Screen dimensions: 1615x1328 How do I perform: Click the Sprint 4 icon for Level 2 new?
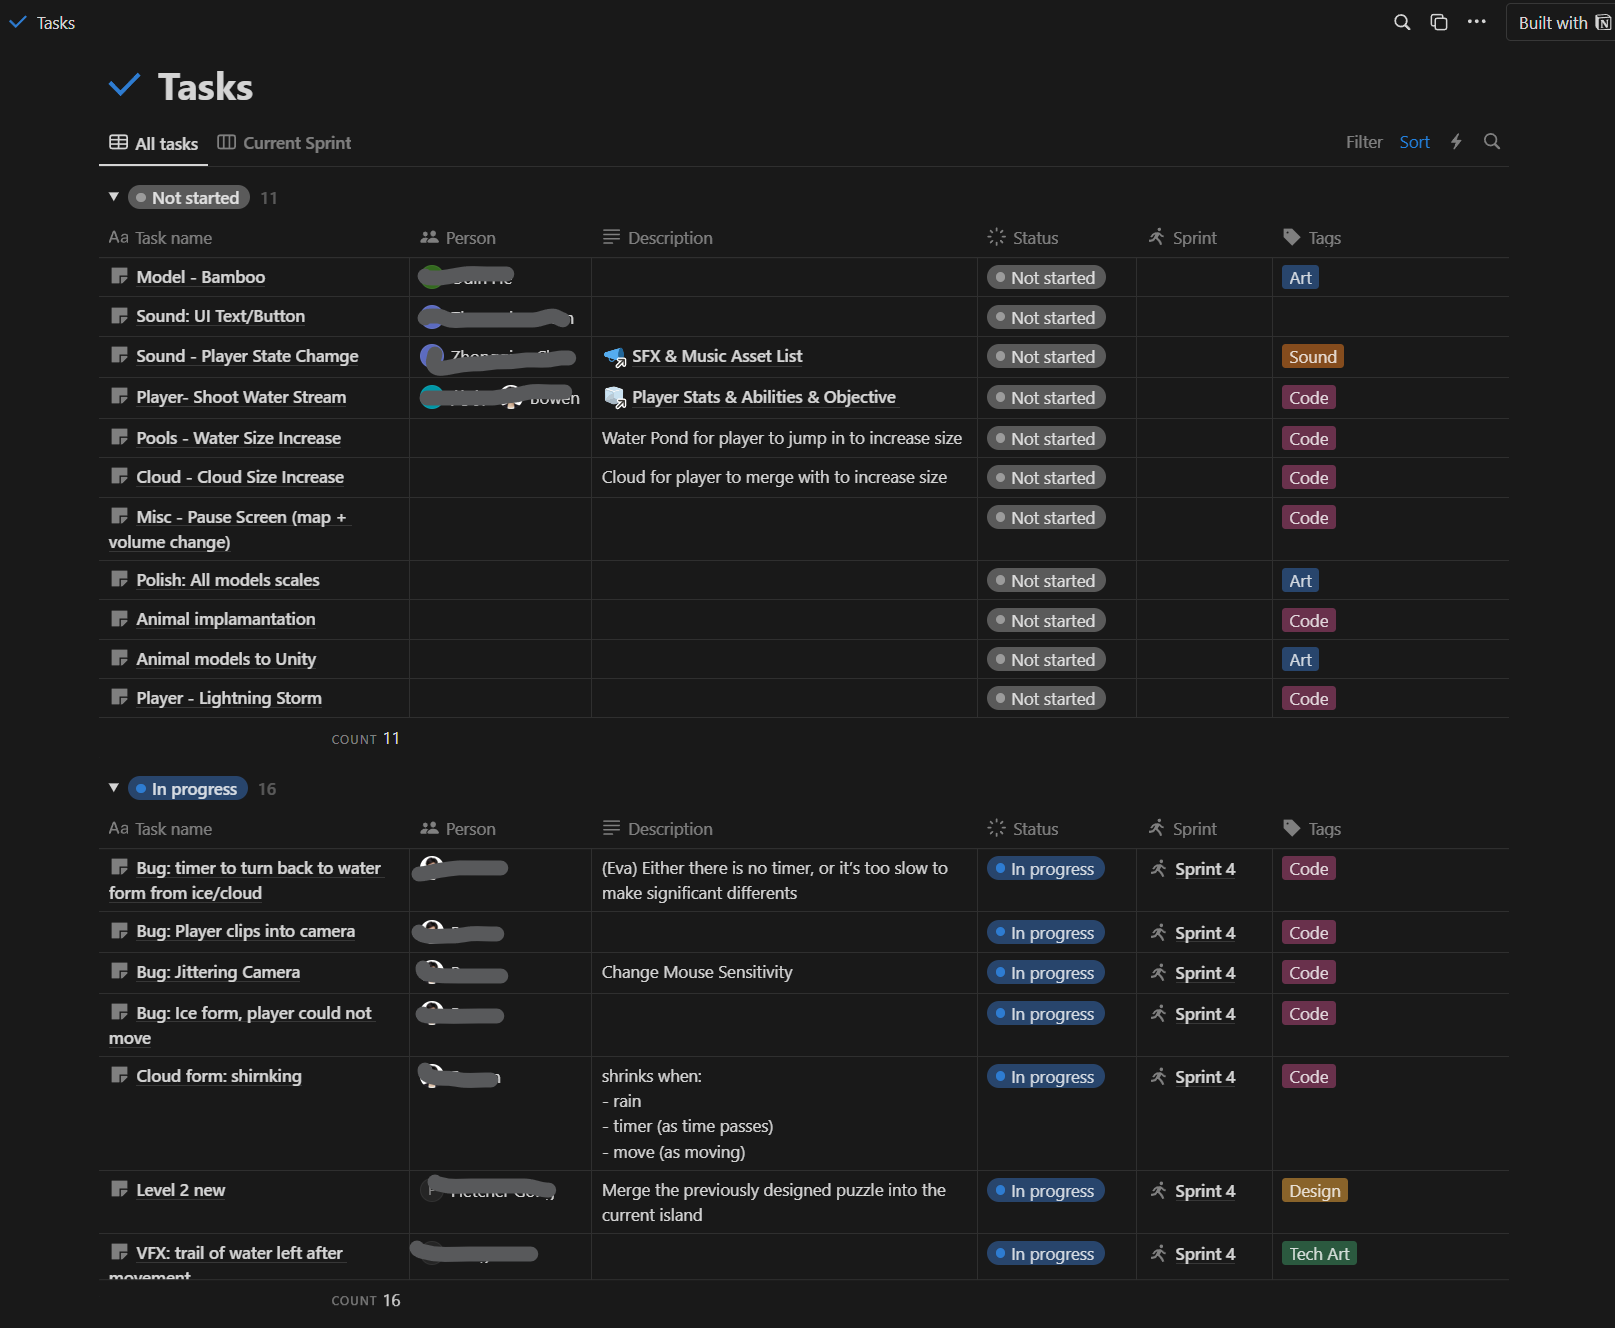coord(1158,1190)
